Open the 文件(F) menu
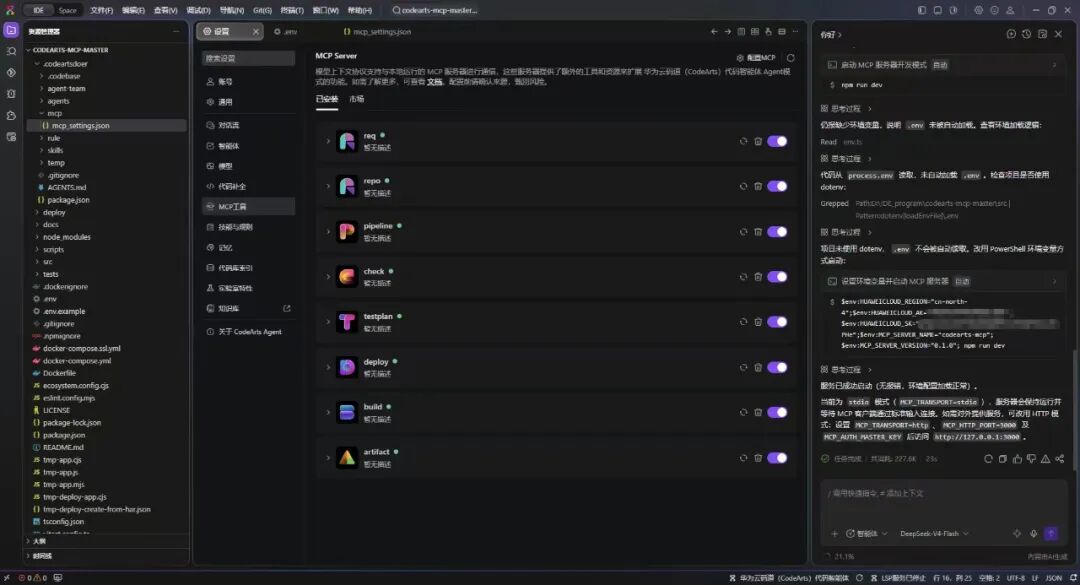The width and height of the screenshot is (1080, 585). pos(101,10)
